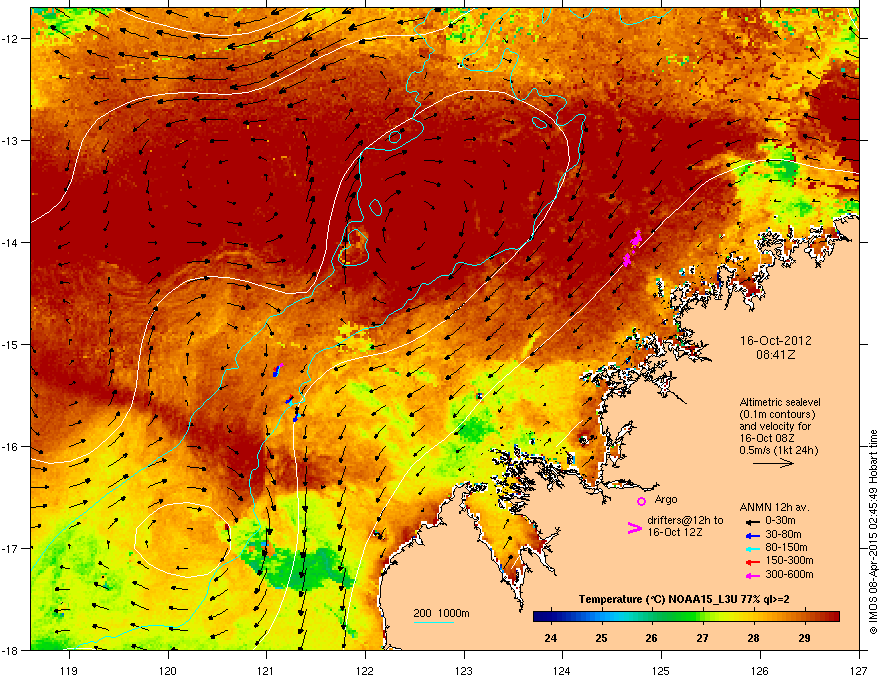Click the longitude axis label 125

(661, 670)
